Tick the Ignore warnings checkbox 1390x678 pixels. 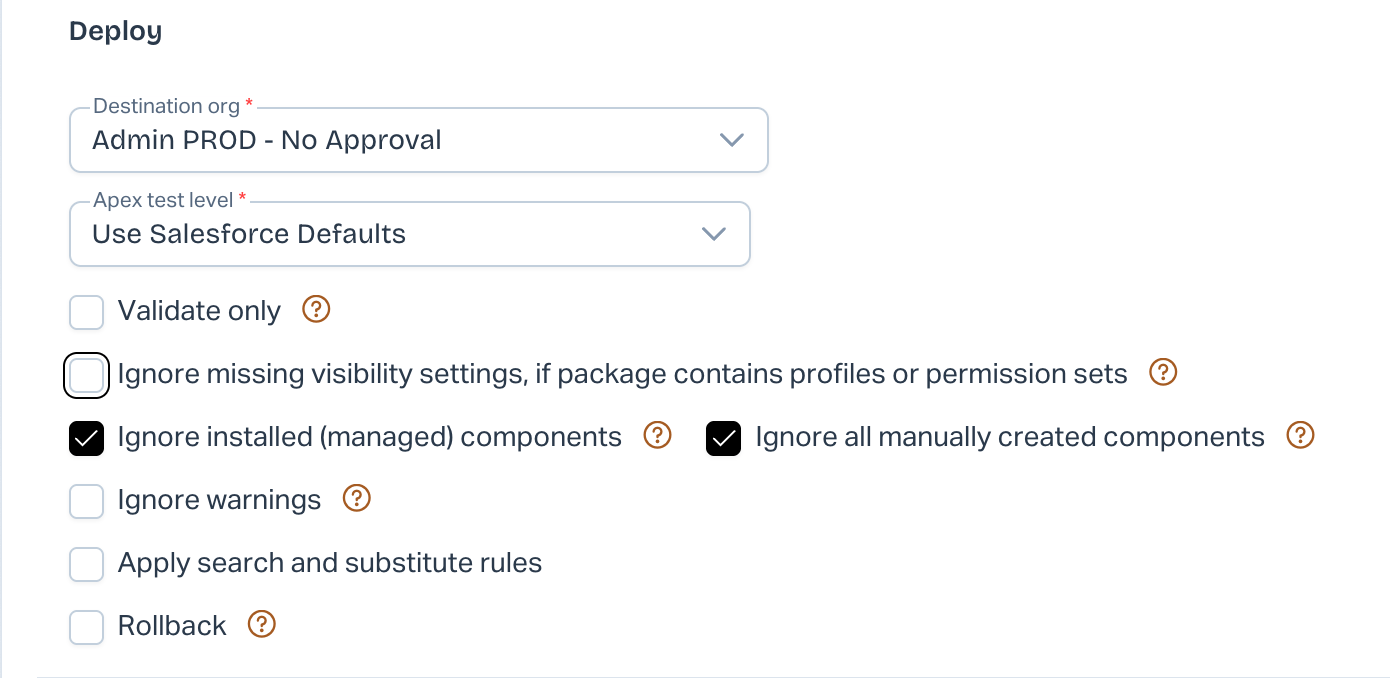point(87,502)
